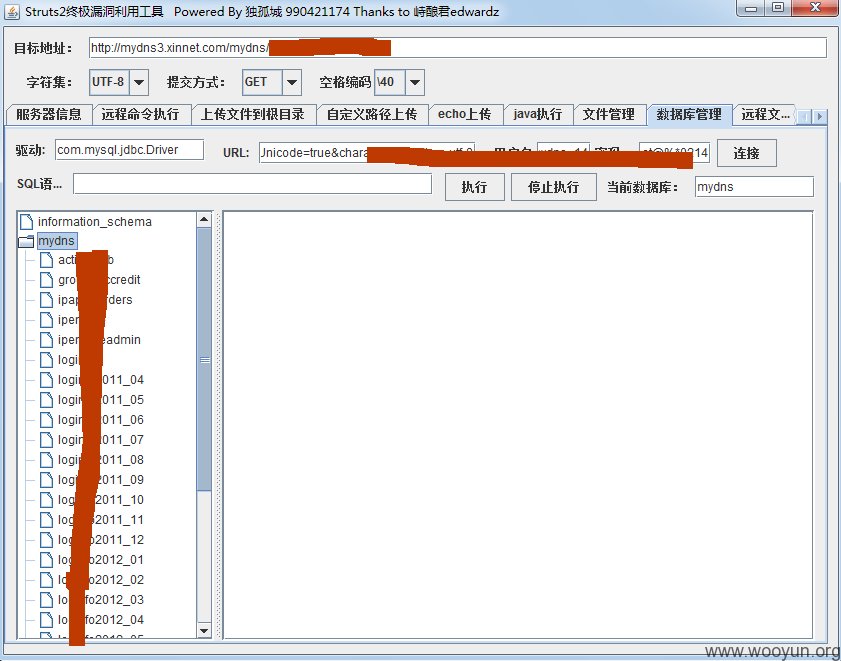Click the 当前数据库 field showing mydns
The height and width of the screenshot is (661, 841).
pos(754,187)
